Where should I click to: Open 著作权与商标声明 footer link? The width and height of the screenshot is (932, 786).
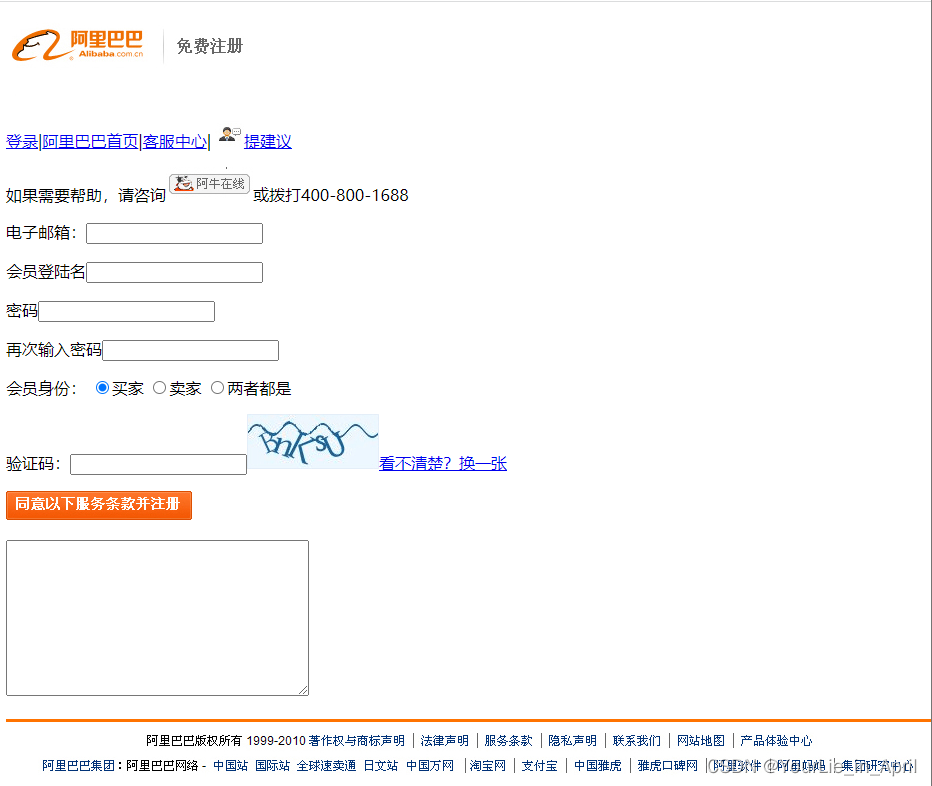[357, 740]
